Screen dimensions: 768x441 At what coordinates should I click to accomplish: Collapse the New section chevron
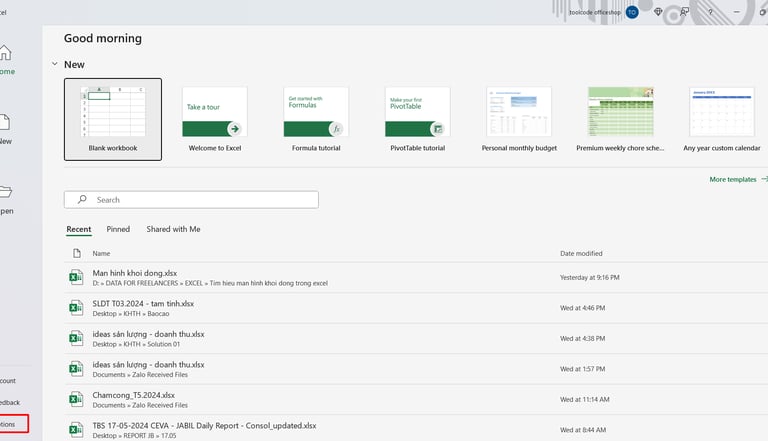point(55,64)
